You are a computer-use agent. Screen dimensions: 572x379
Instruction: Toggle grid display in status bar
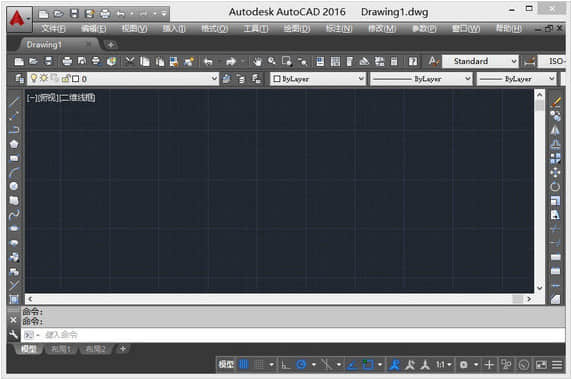[x=243, y=364]
